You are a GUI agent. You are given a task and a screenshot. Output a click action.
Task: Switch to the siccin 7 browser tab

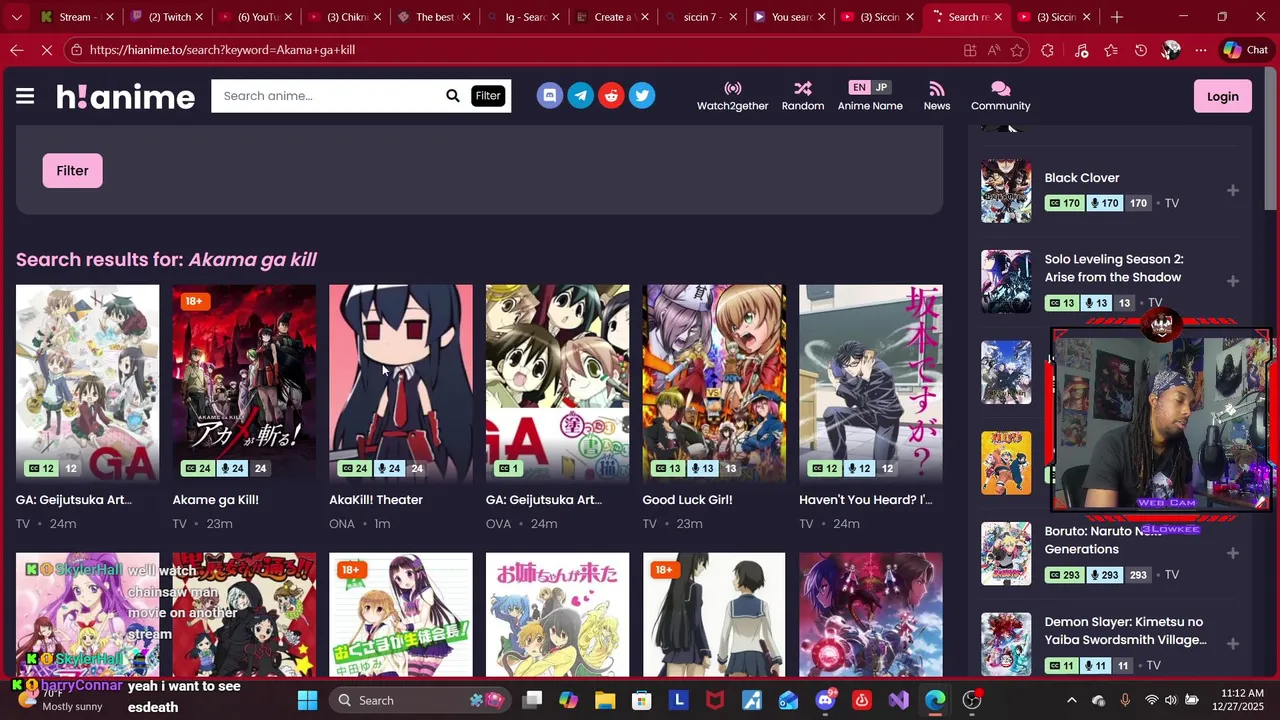(x=700, y=17)
